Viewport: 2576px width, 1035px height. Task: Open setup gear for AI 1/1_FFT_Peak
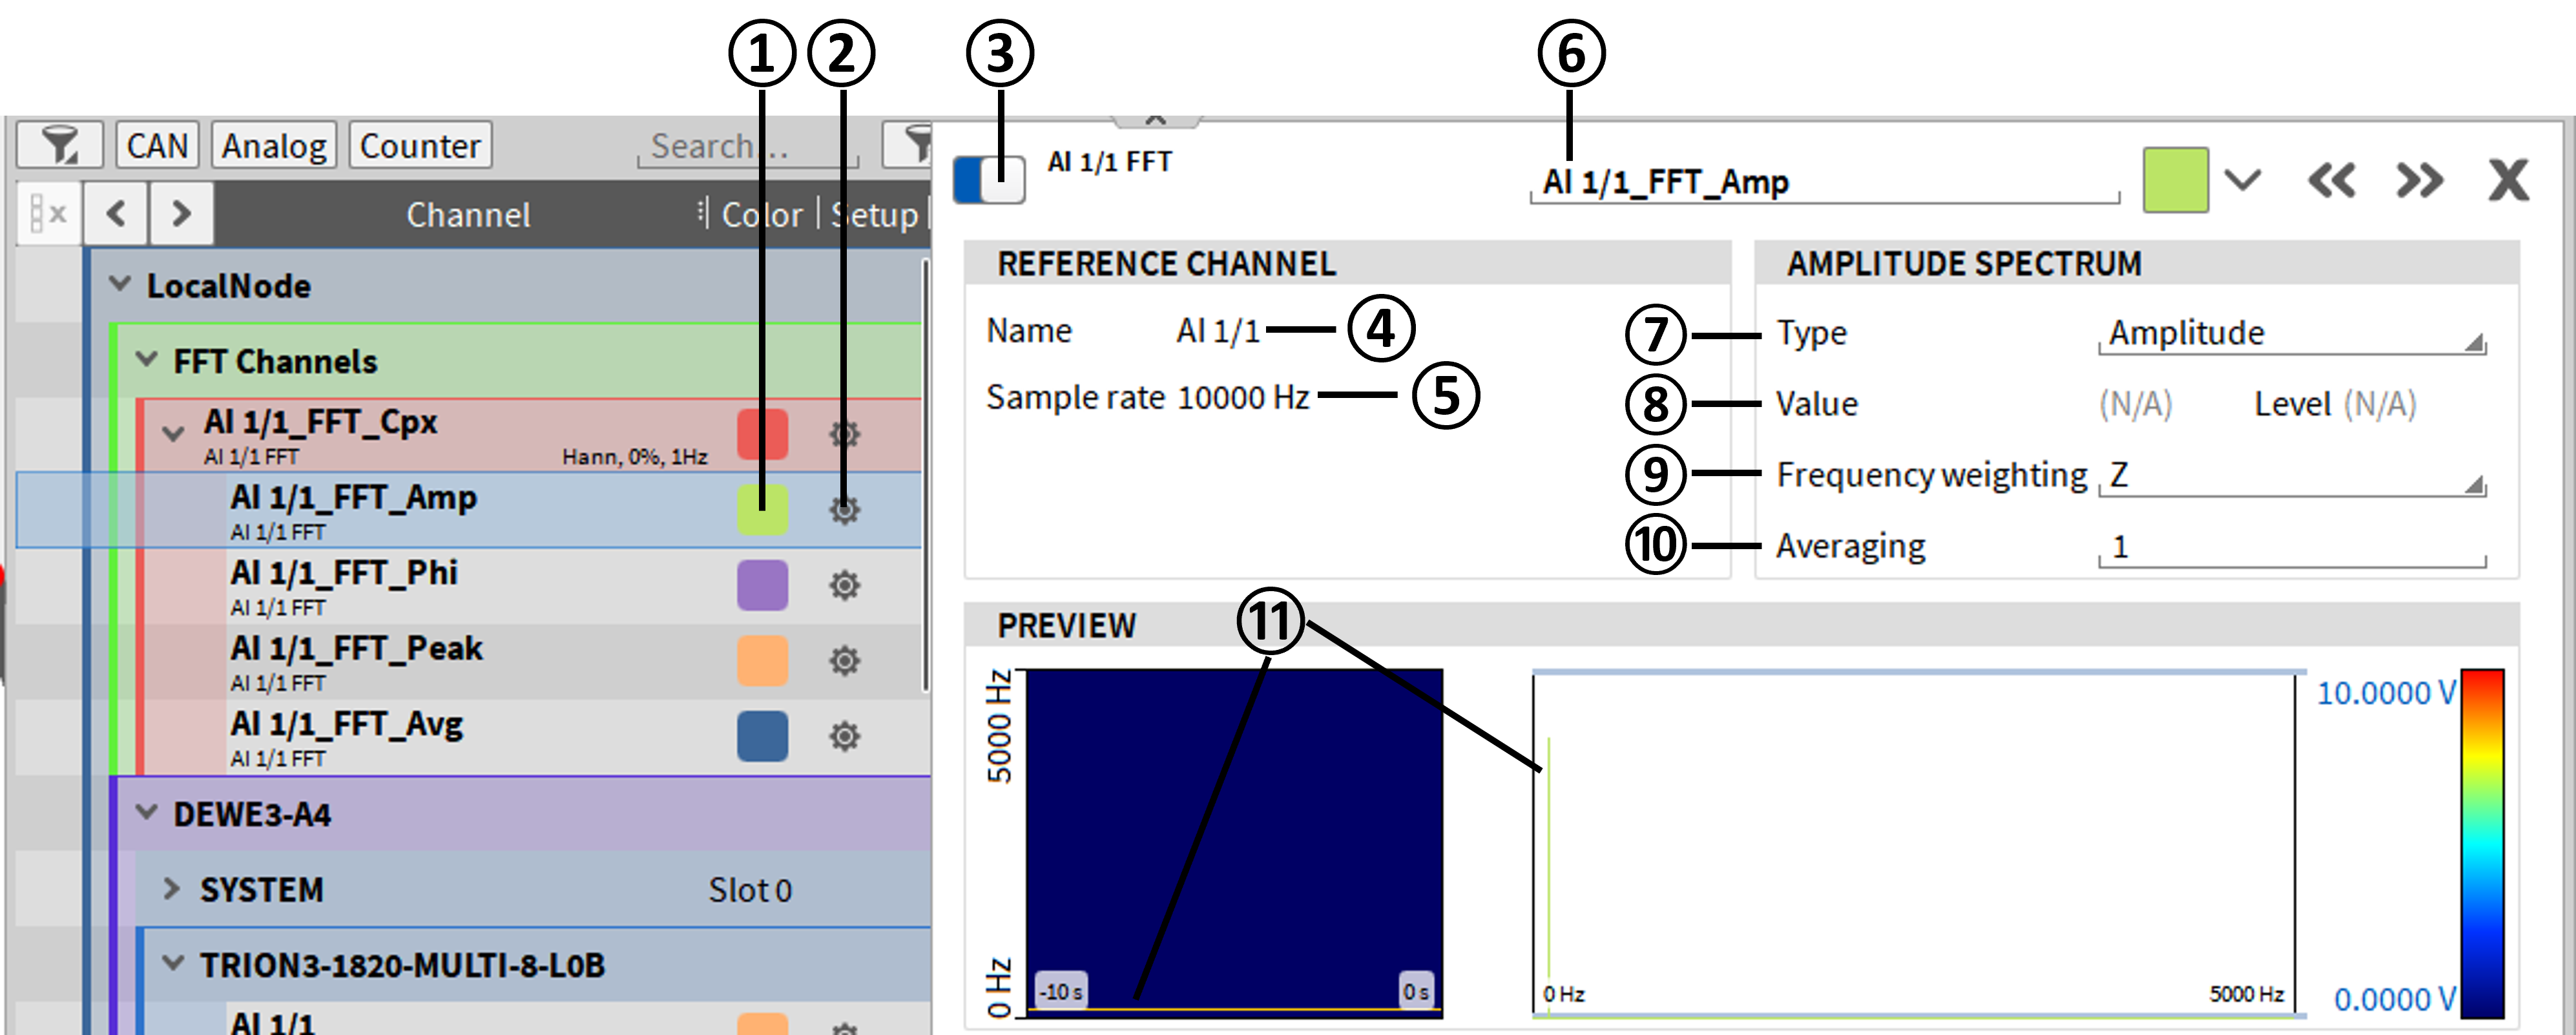coord(844,660)
